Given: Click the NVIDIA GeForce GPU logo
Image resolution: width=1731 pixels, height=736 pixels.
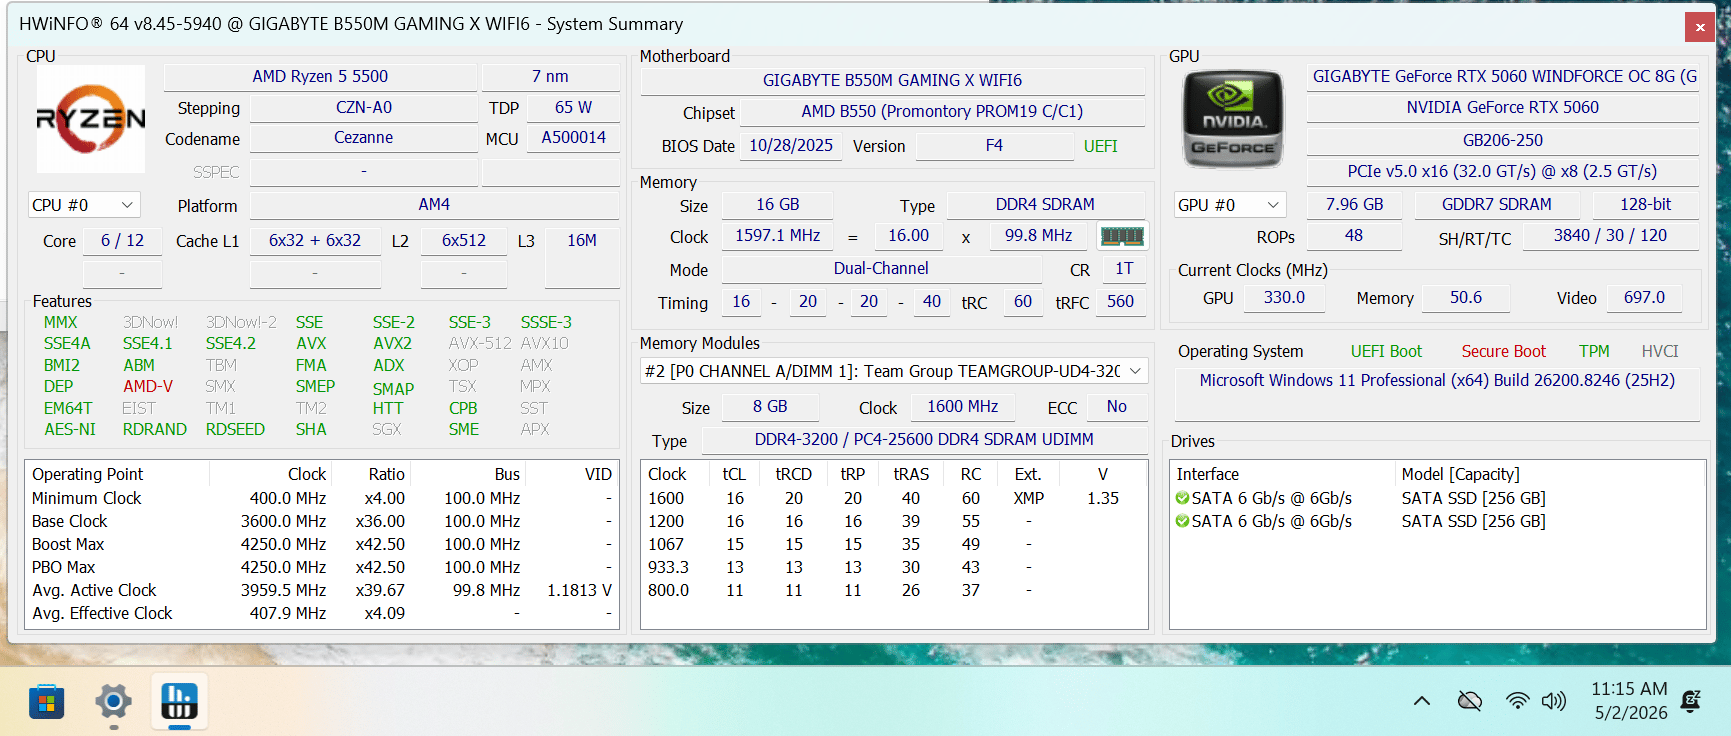Looking at the screenshot, I should click(x=1232, y=119).
